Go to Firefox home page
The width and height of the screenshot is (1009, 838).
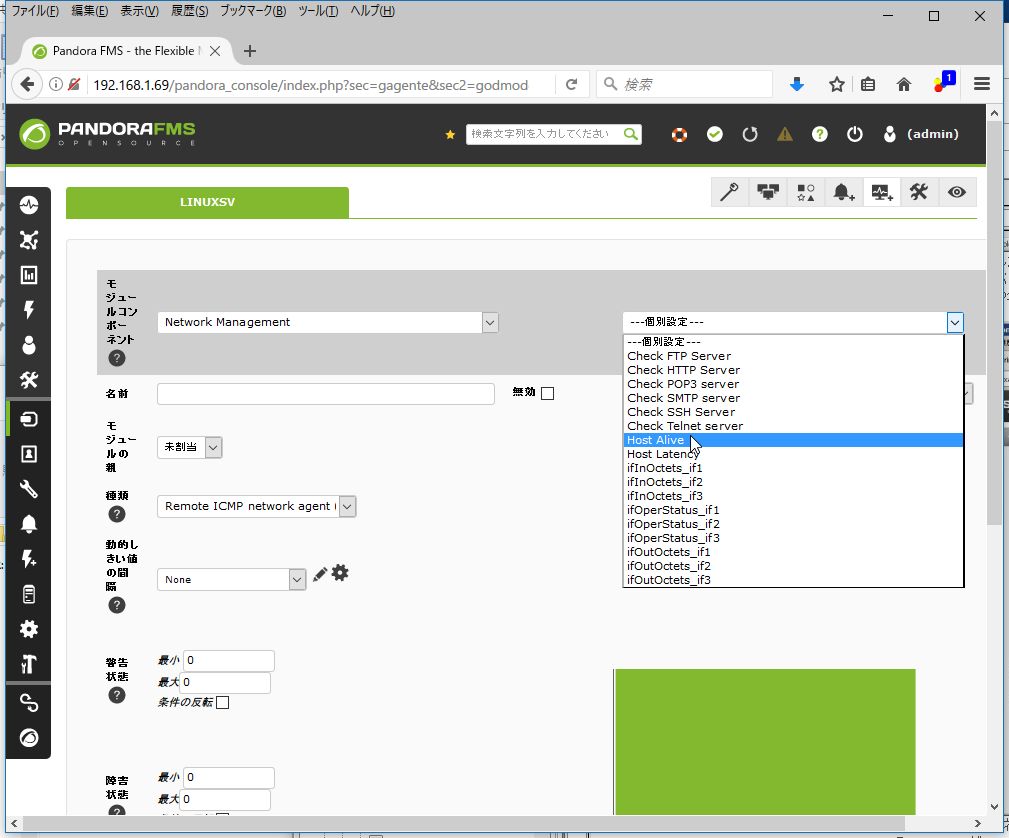[x=904, y=84]
